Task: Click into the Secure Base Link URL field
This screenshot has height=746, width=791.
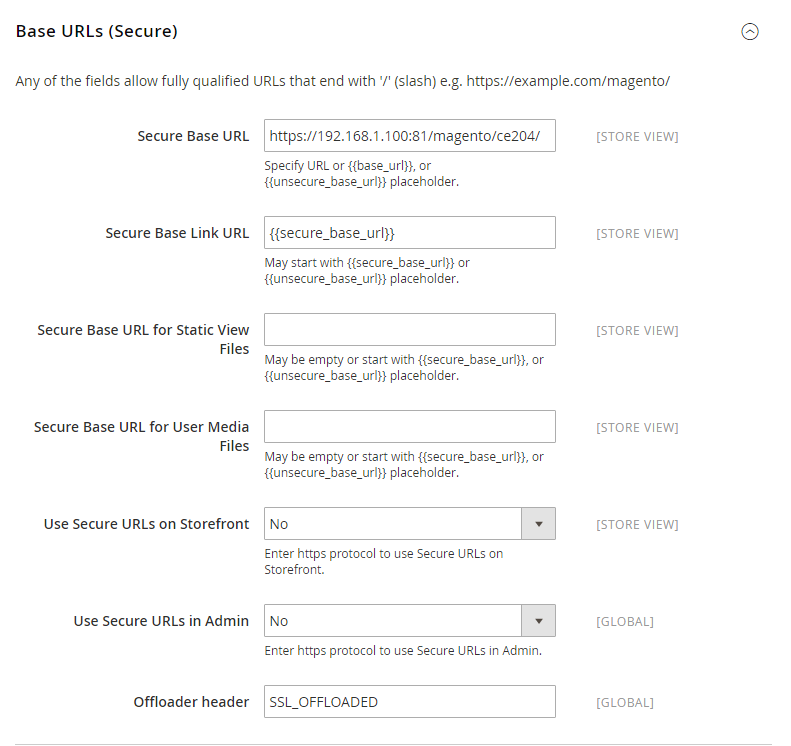Action: (410, 233)
